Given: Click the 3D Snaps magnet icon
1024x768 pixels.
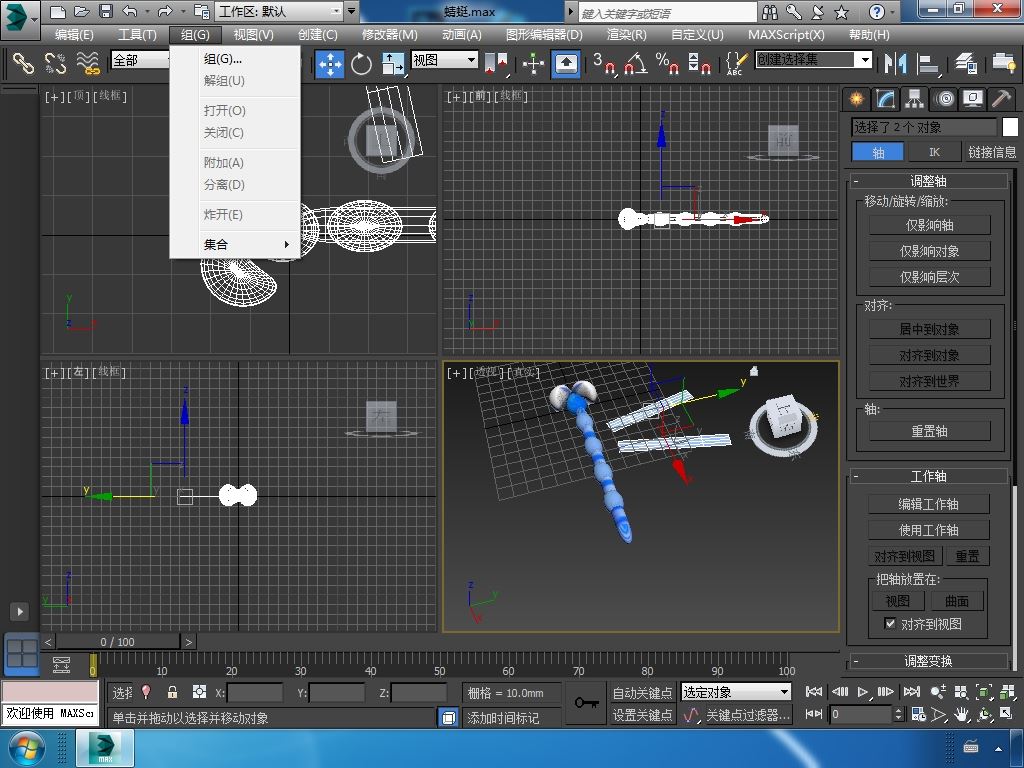Looking at the screenshot, I should [x=604, y=63].
